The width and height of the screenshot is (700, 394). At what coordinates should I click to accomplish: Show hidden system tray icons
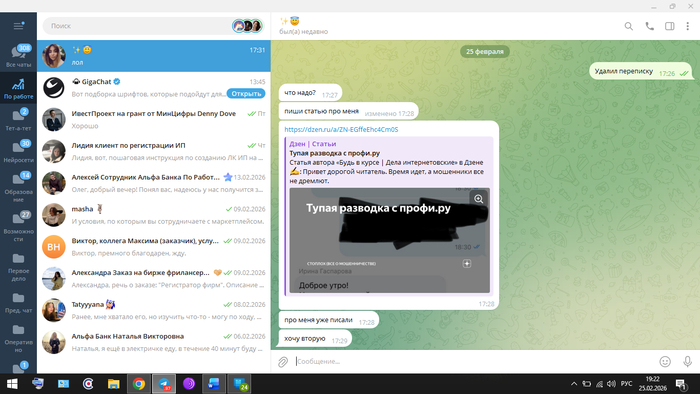tap(574, 384)
